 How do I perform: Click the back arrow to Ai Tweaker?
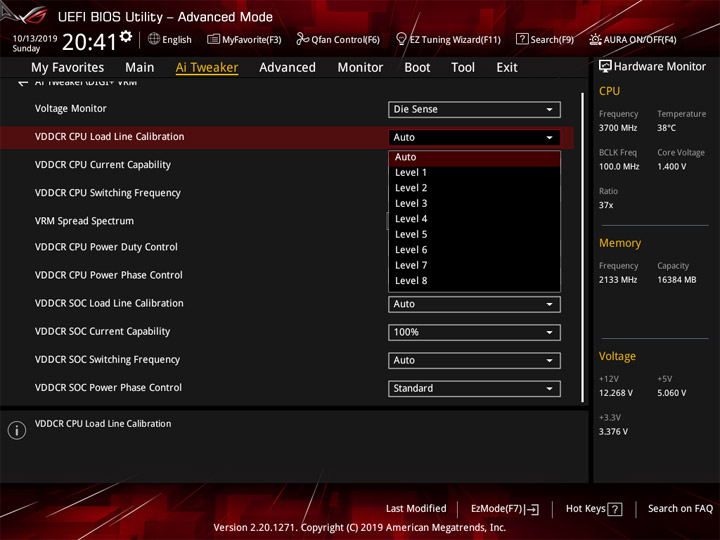pyautogui.click(x=22, y=83)
